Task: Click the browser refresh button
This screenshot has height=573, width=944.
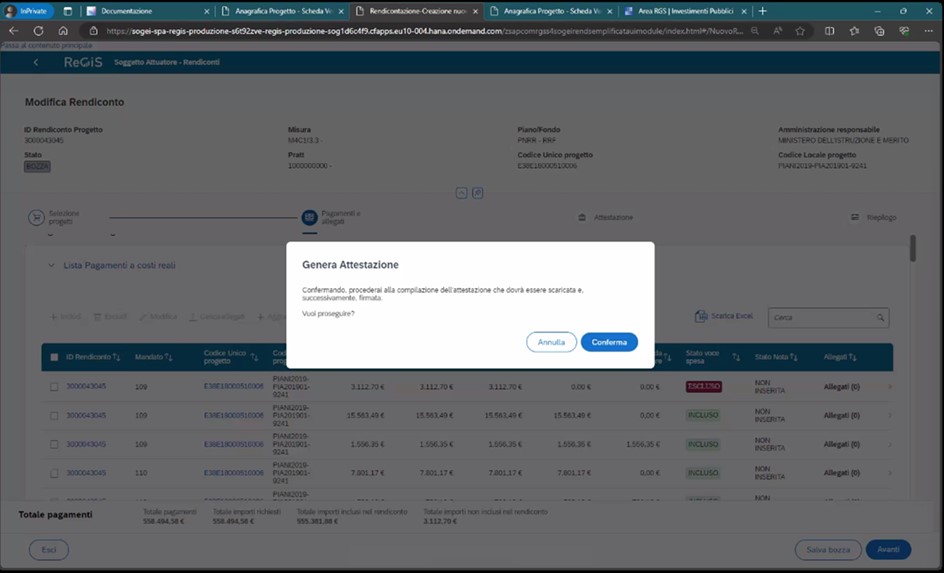Action: point(39,31)
